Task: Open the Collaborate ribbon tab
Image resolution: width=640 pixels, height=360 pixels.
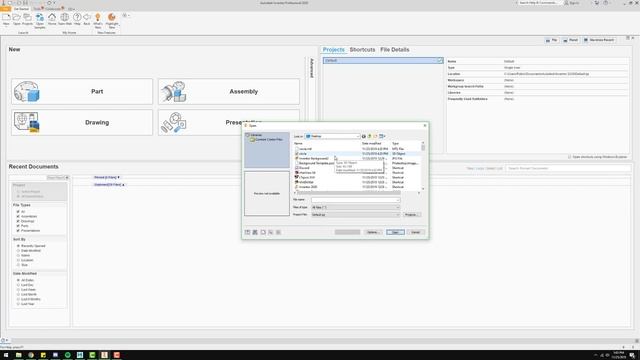Action: 53,9
